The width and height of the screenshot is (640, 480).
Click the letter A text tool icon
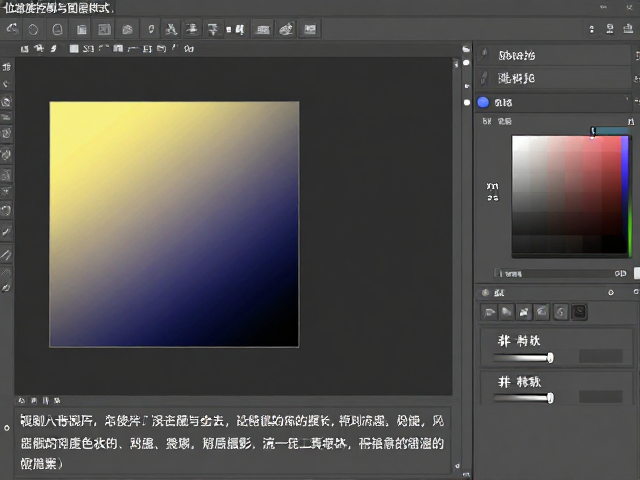(171, 29)
